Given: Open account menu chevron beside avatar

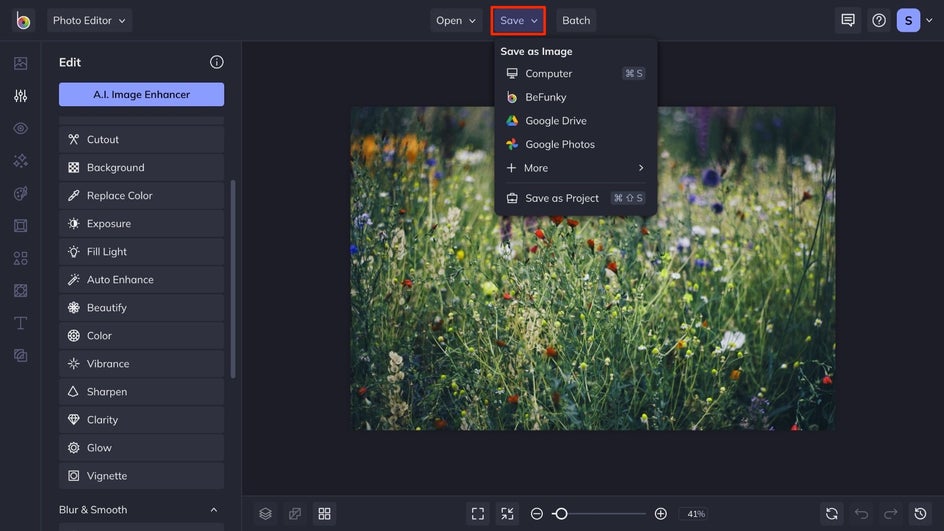Looking at the screenshot, I should 929,20.
